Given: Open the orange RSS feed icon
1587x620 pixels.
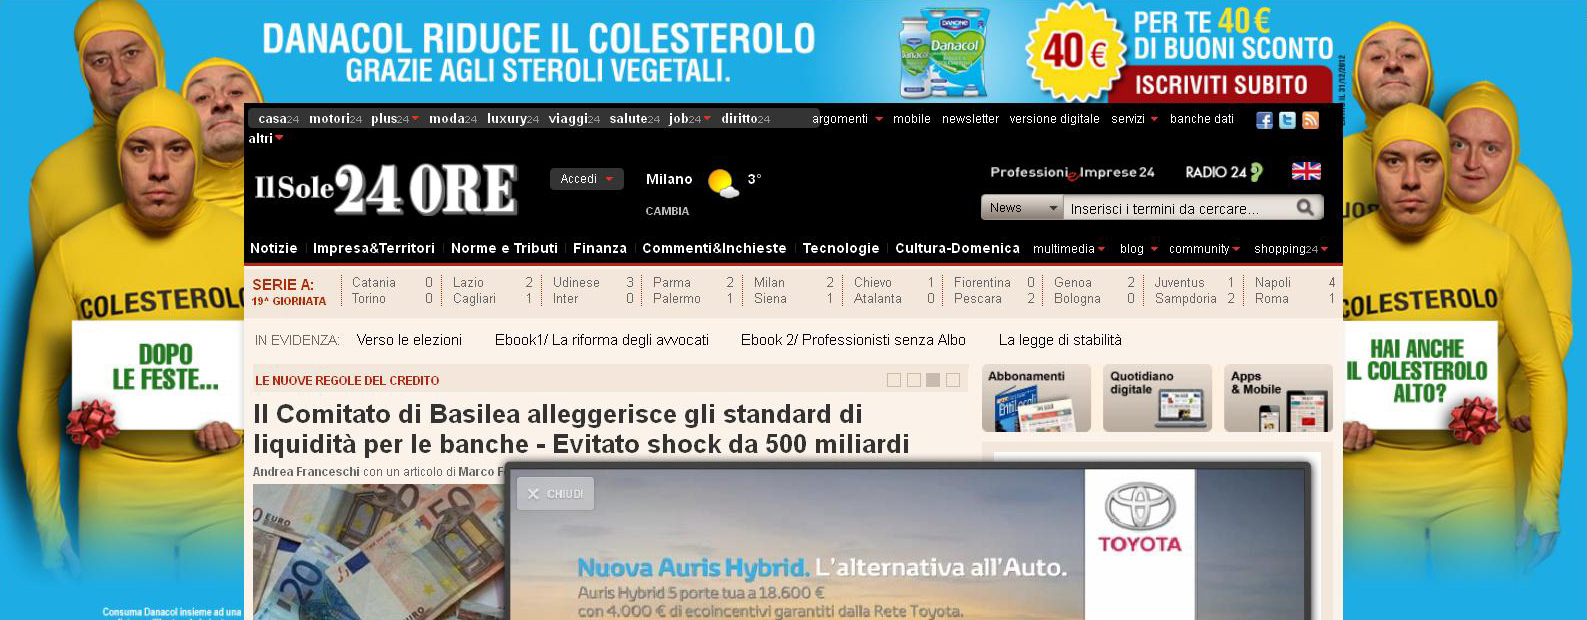Looking at the screenshot, I should pyautogui.click(x=1310, y=120).
